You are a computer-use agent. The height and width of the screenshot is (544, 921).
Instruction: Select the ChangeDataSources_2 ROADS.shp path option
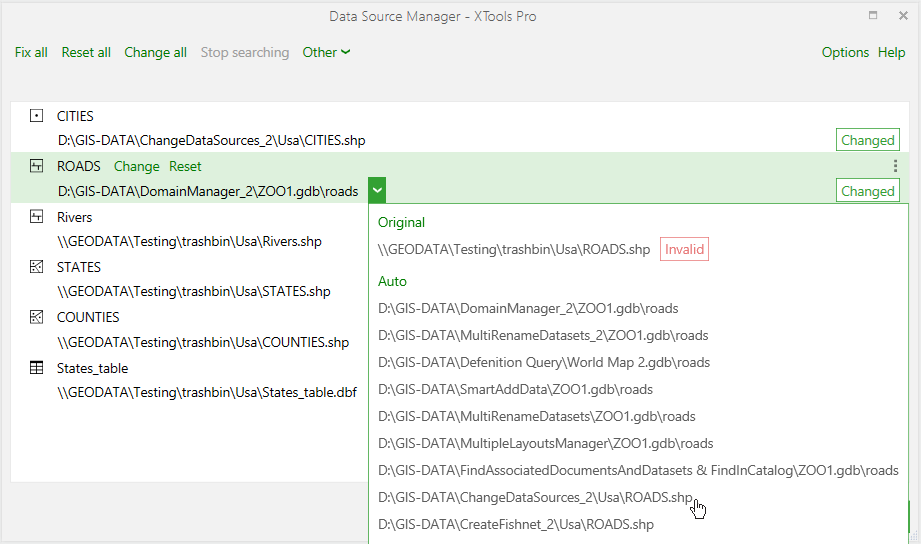535,498
